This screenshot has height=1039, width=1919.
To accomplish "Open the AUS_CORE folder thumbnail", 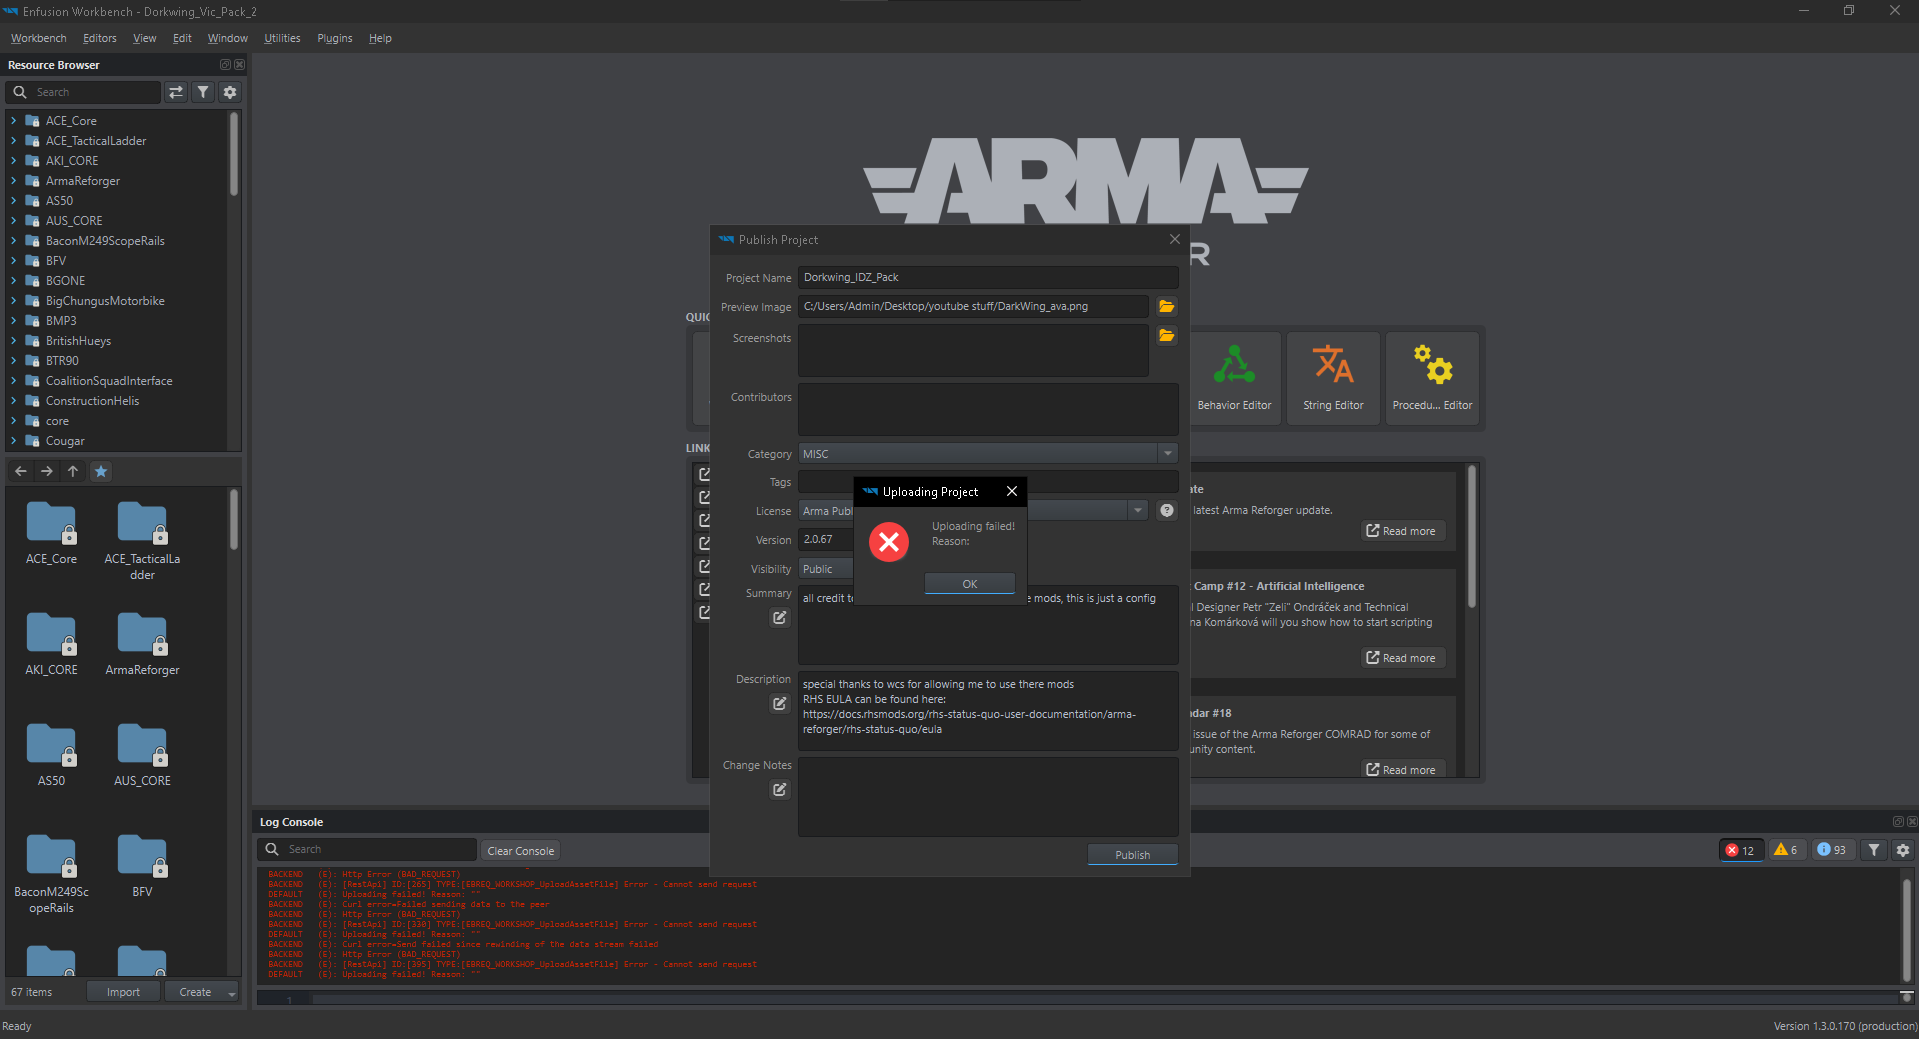I will click(x=142, y=757).
